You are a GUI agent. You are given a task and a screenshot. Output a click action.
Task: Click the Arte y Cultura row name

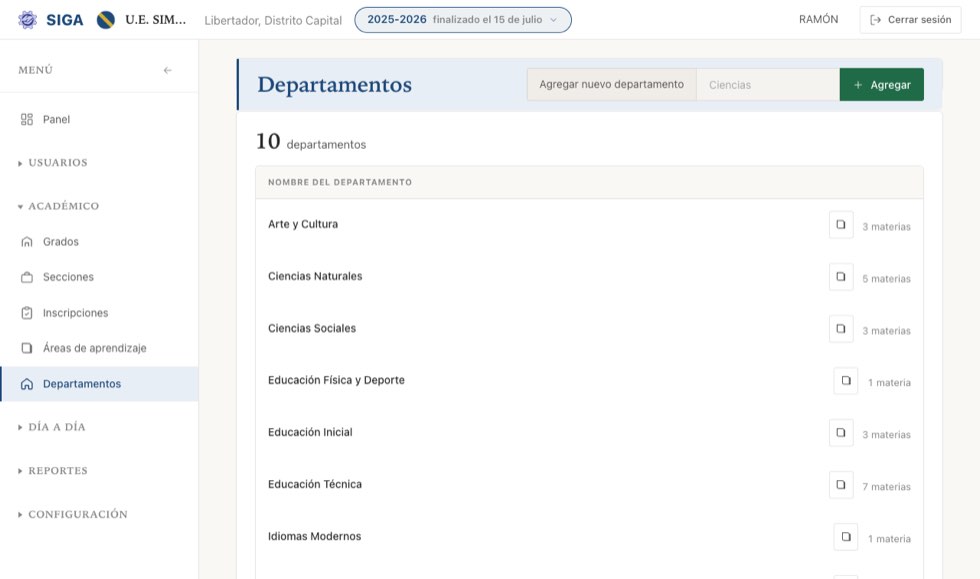pyautogui.click(x=303, y=224)
